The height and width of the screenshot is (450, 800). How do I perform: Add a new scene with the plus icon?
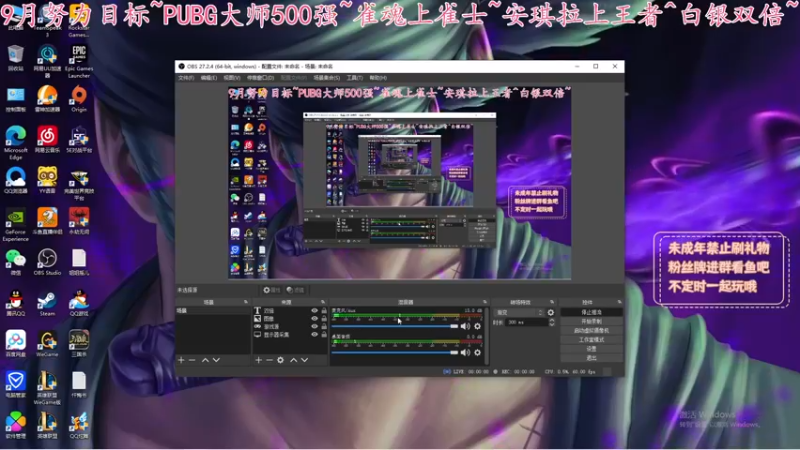(181, 360)
